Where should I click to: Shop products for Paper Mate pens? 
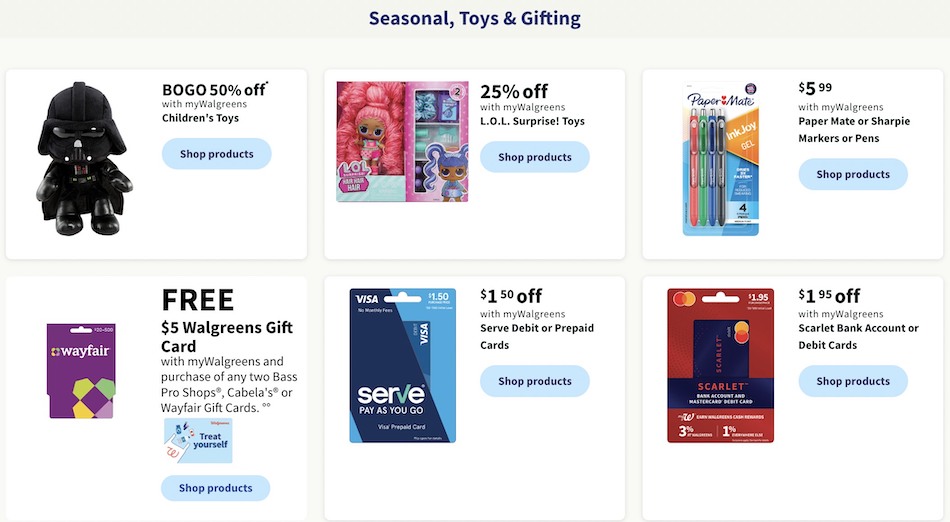click(852, 174)
